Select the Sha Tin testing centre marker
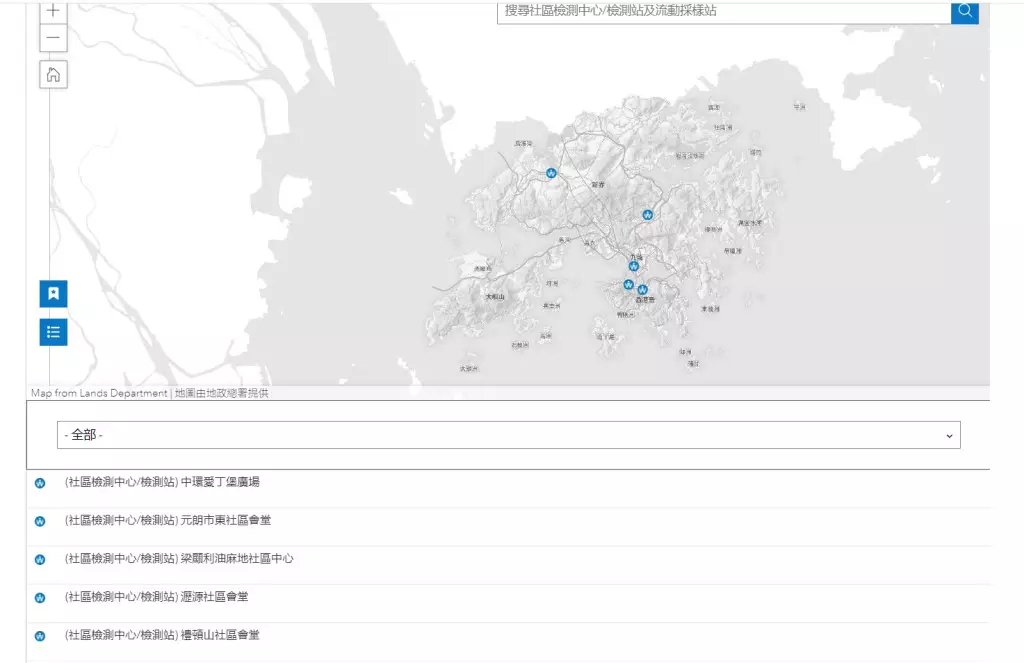The image size is (1024, 663). tap(648, 215)
